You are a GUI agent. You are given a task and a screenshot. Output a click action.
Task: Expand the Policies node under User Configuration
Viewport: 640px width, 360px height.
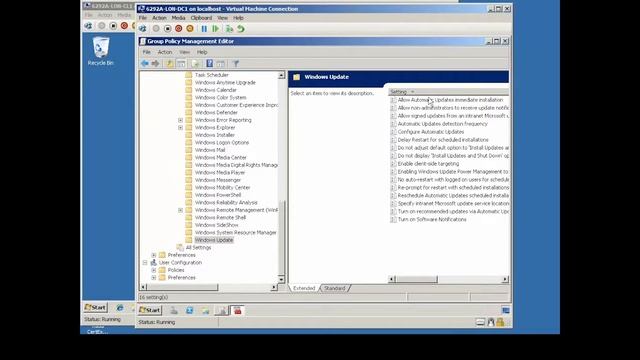[x=154, y=270]
